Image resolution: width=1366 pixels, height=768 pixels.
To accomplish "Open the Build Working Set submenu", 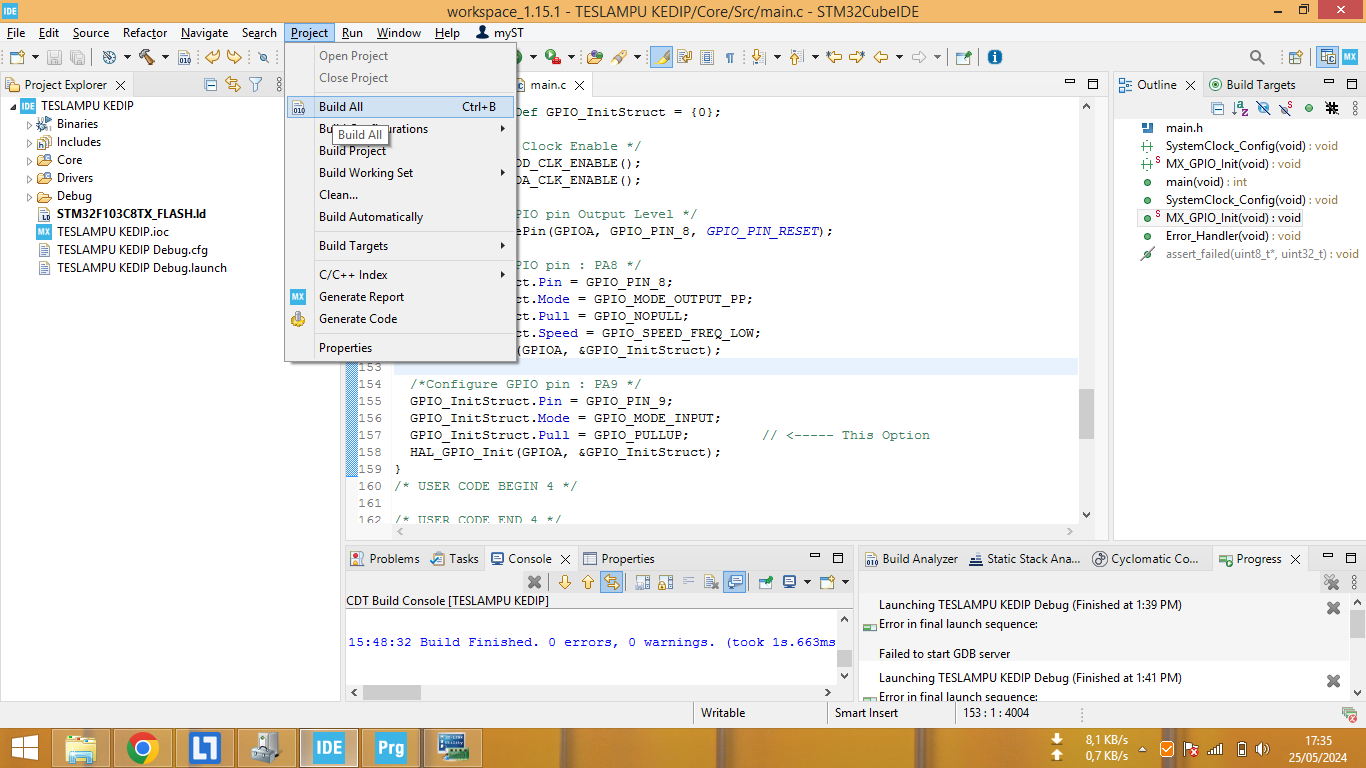I will click(x=400, y=173).
